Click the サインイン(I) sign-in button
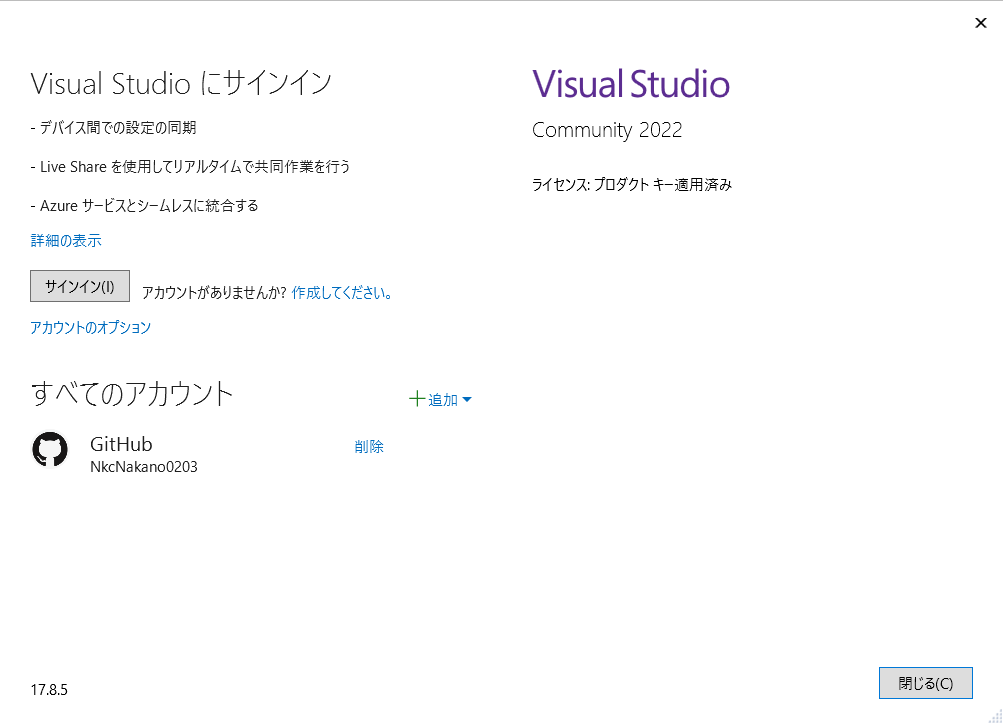The width and height of the screenshot is (1003, 723). (80, 286)
